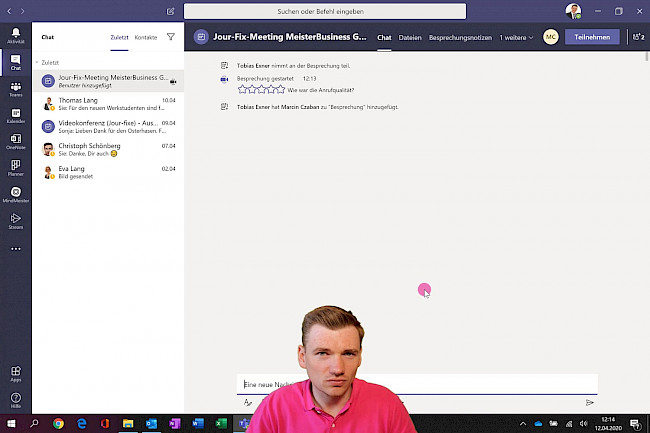Switch to the Kontakte tab

146,36
